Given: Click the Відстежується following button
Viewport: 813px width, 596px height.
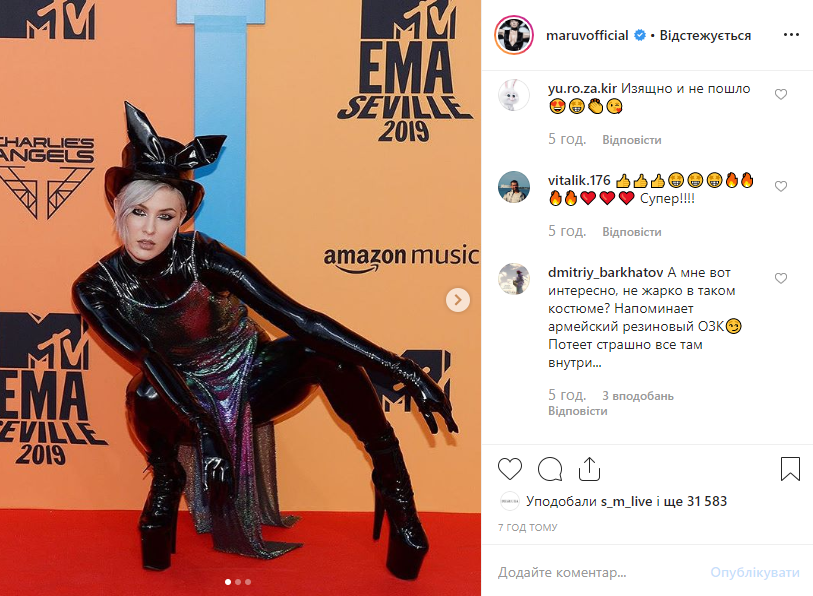Looking at the screenshot, I should tap(705, 35).
